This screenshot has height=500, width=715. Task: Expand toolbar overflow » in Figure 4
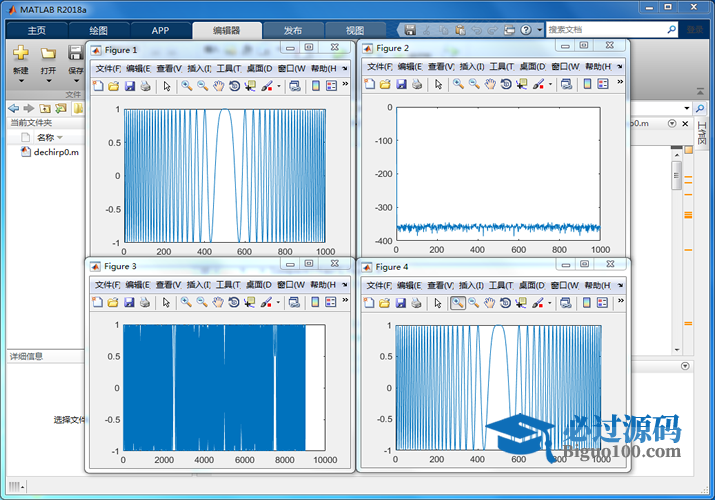pos(621,301)
